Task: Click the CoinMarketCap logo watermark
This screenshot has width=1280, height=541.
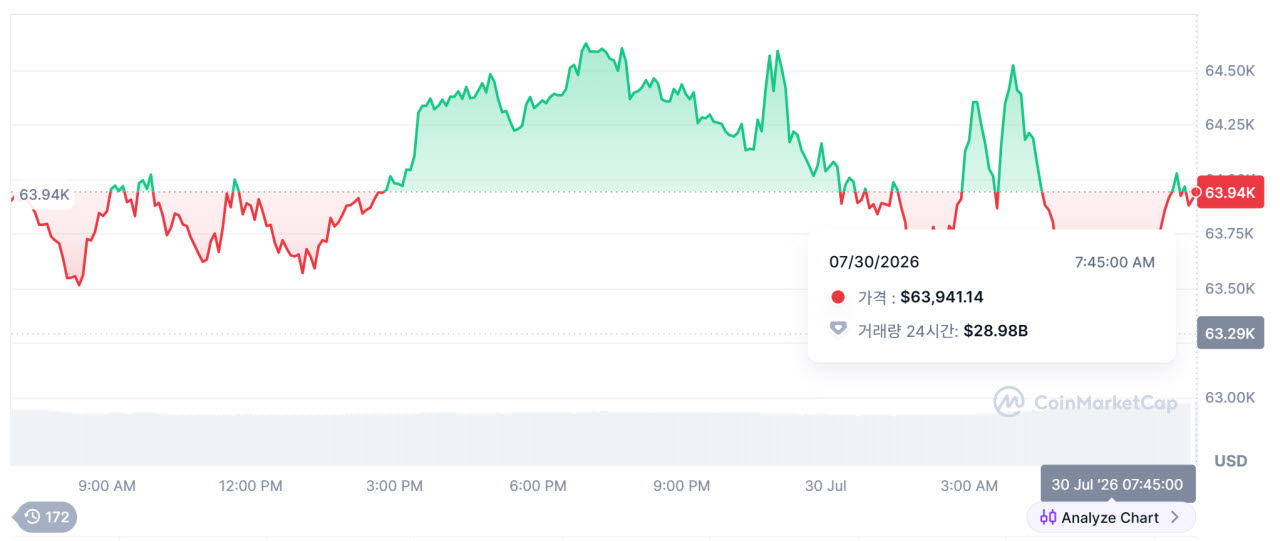Action: (x=1084, y=402)
